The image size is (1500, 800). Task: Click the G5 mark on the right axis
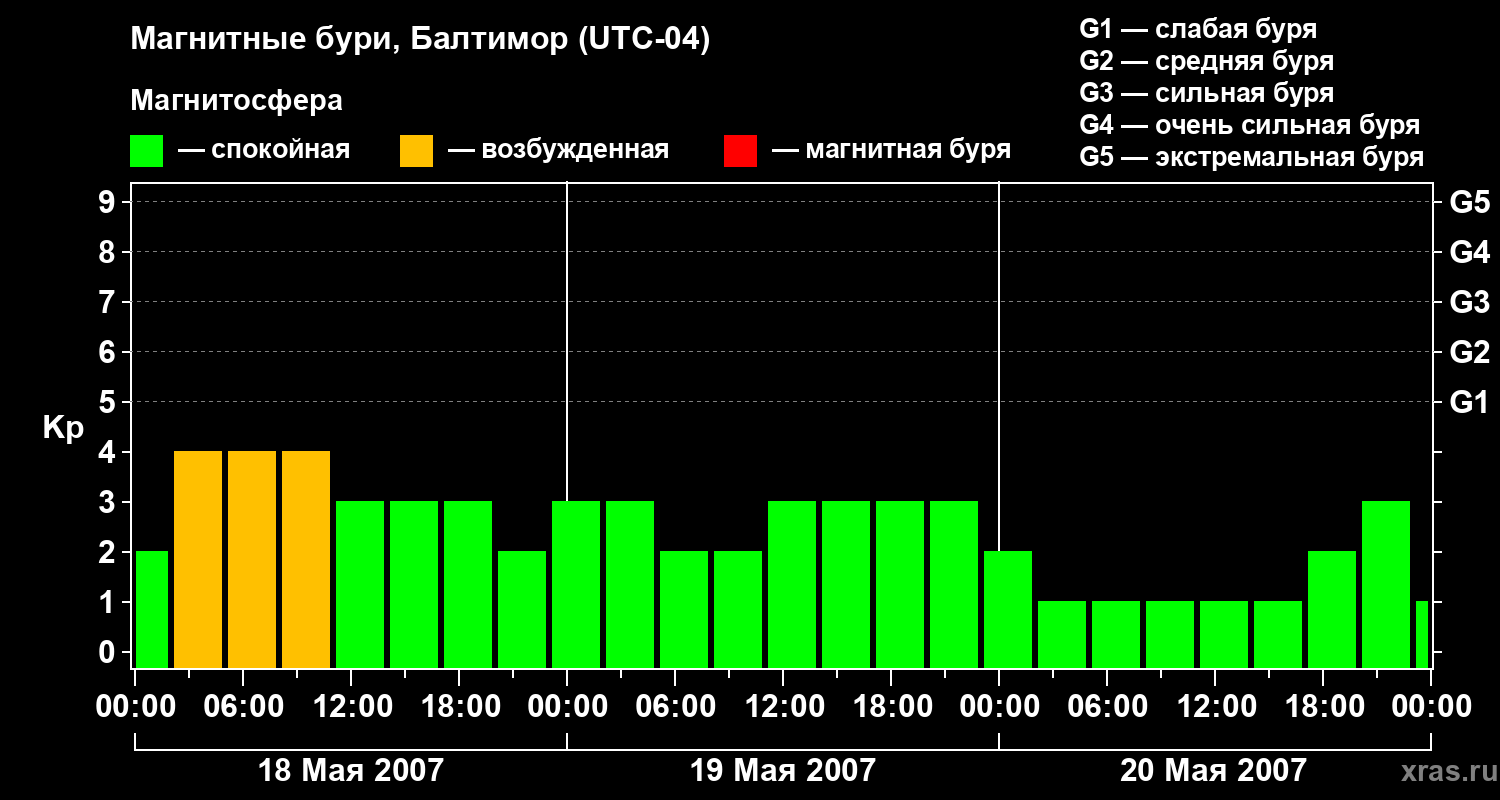click(1470, 202)
